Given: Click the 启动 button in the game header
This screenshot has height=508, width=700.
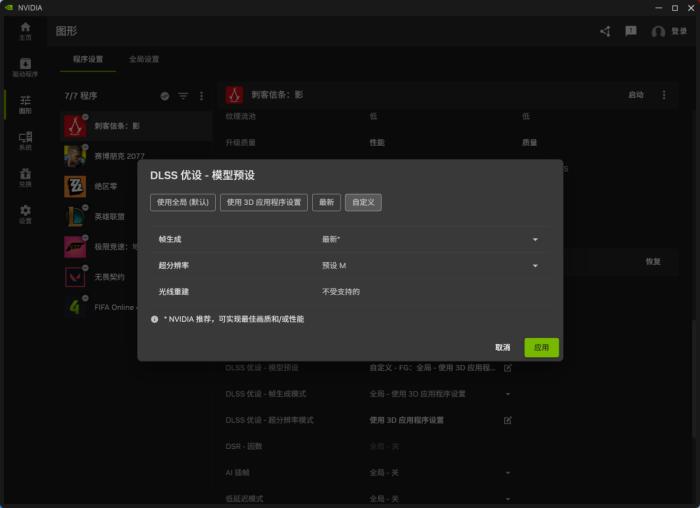Looking at the screenshot, I should (x=636, y=95).
